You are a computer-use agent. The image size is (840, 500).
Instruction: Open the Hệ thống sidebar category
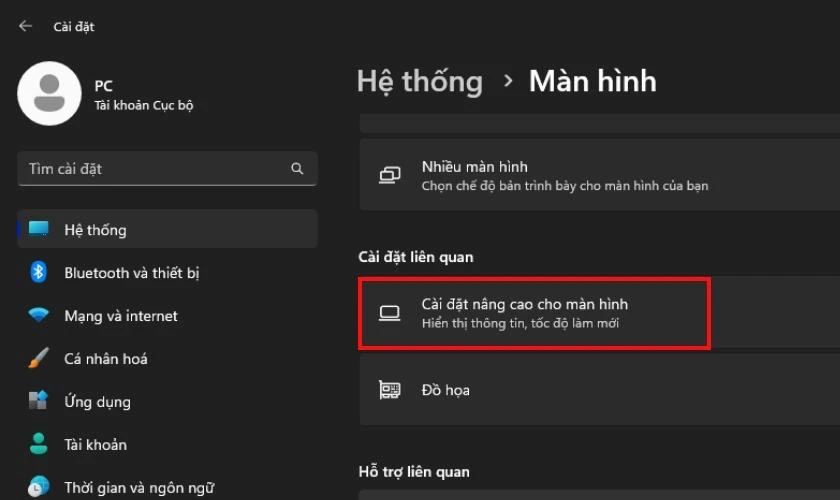[168, 229]
